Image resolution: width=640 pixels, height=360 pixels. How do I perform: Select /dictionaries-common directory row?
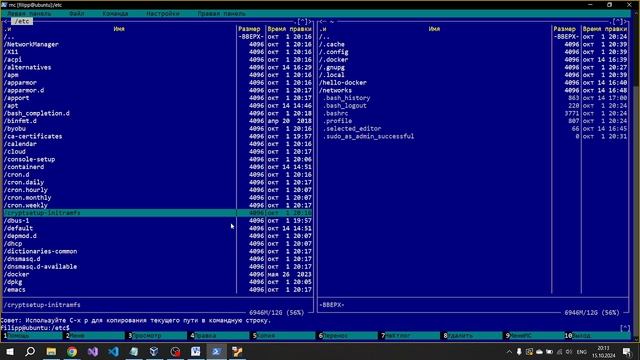click(158, 251)
